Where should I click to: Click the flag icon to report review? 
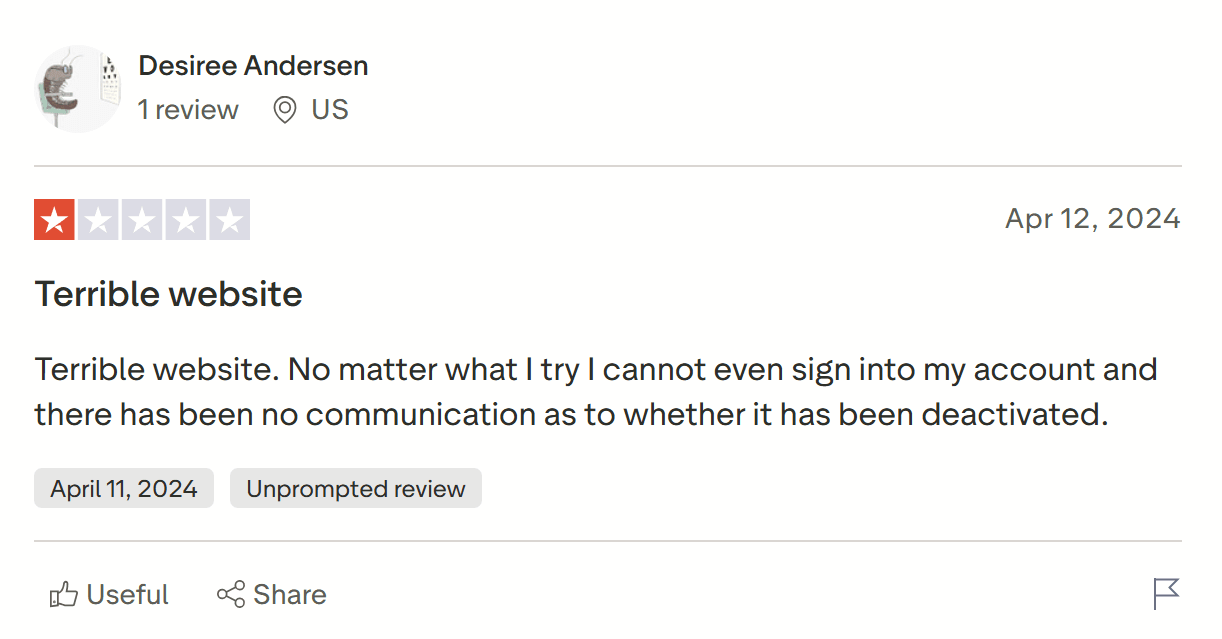coord(1166,594)
